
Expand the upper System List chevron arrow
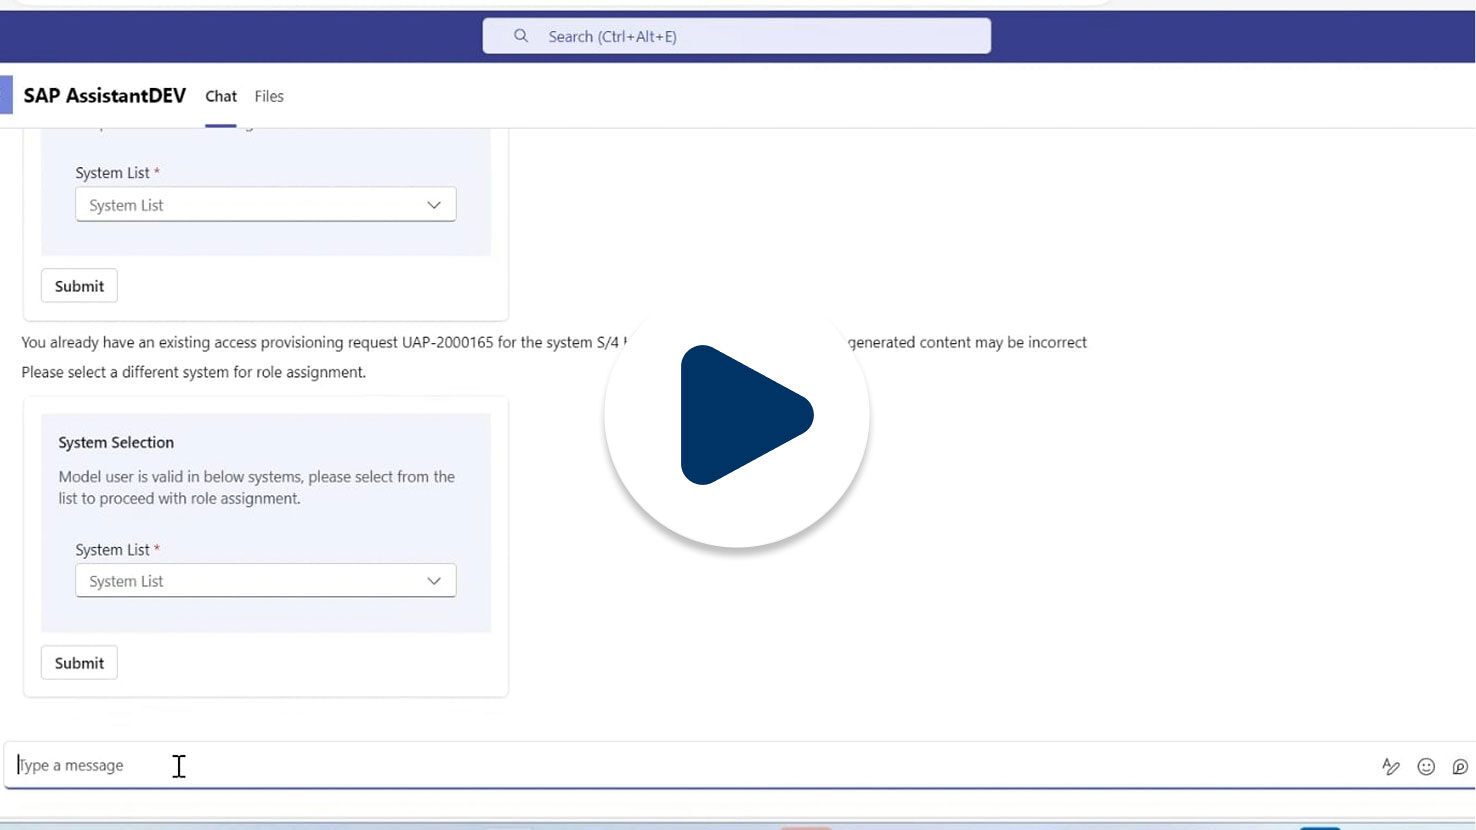434,205
